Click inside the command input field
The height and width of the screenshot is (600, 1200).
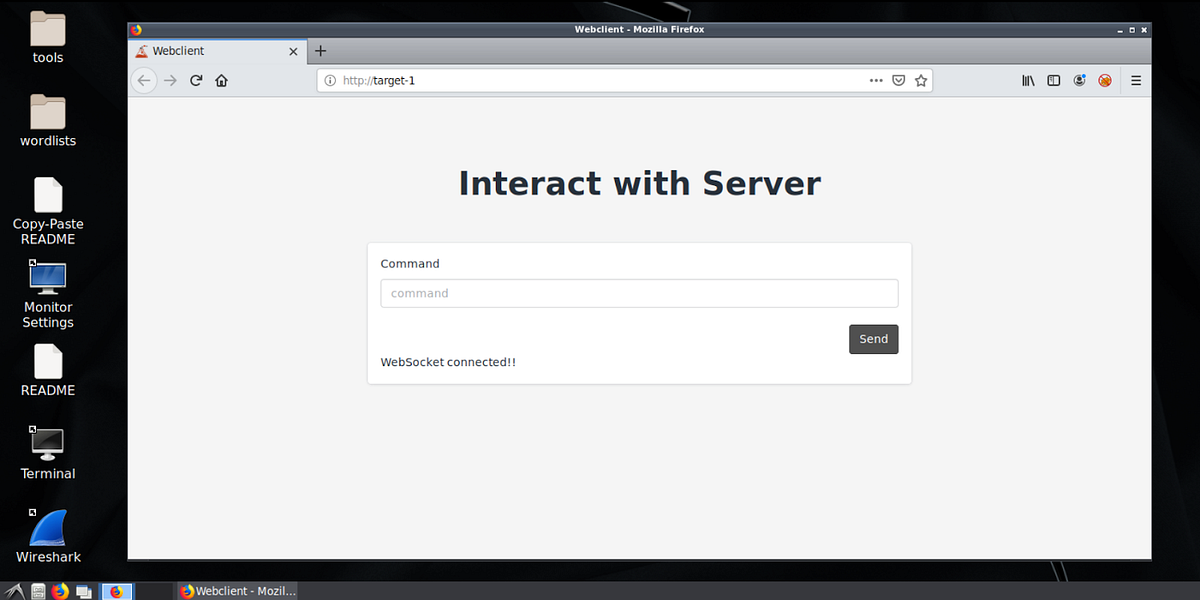639,292
